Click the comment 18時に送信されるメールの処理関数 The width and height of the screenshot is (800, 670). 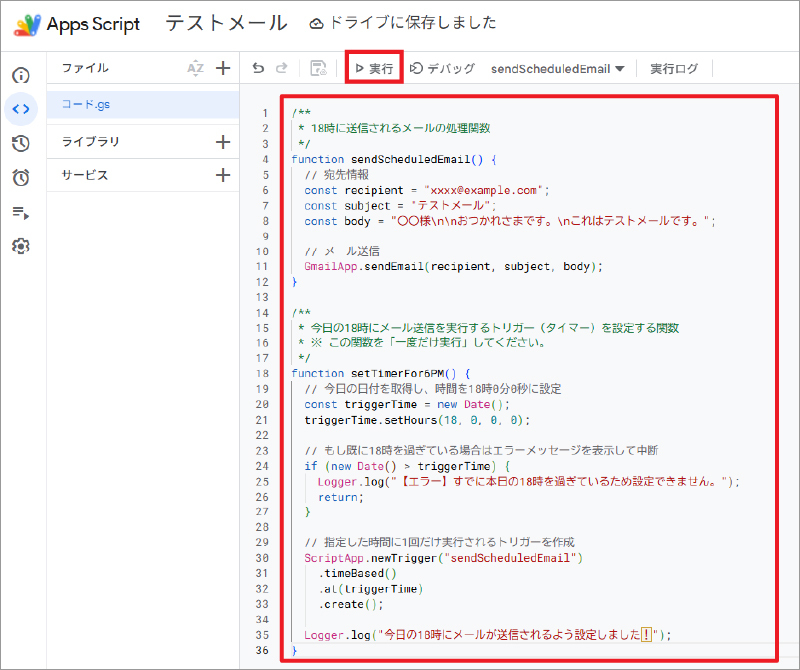pos(401,128)
